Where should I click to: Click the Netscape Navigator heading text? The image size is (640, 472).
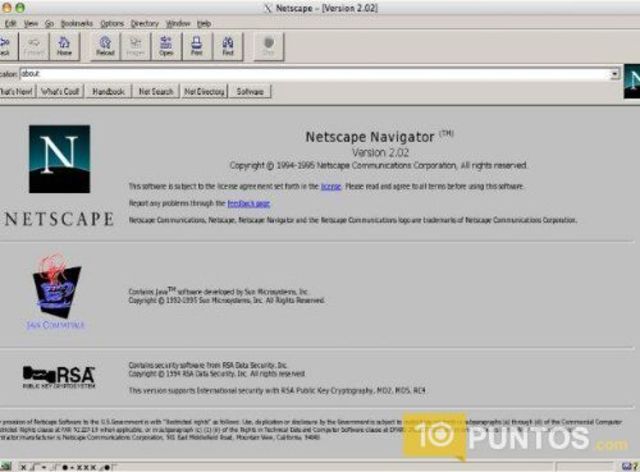(370, 137)
